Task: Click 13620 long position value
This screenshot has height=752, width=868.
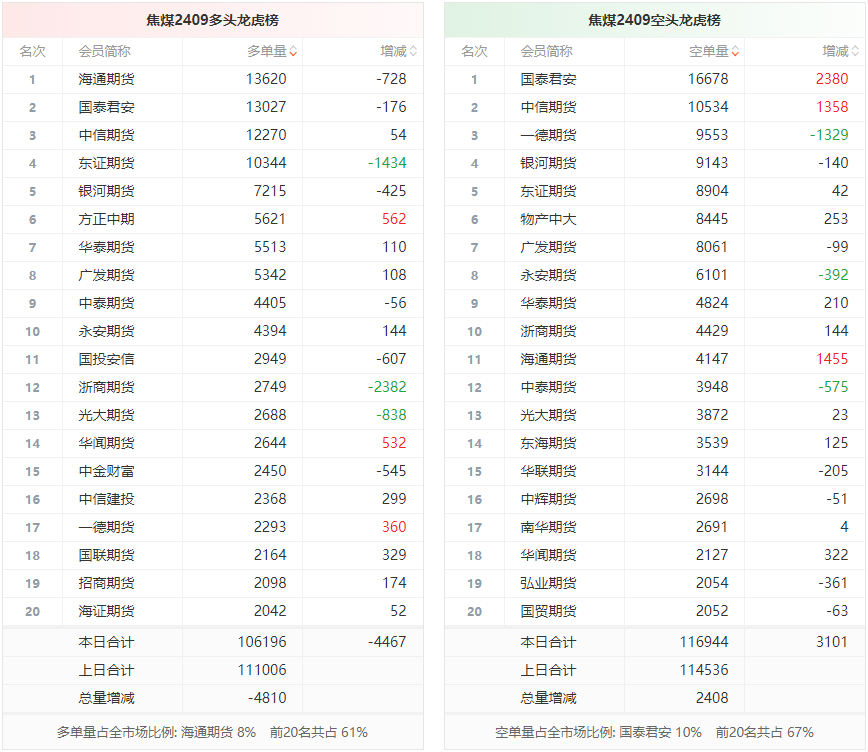Action: [x=266, y=79]
